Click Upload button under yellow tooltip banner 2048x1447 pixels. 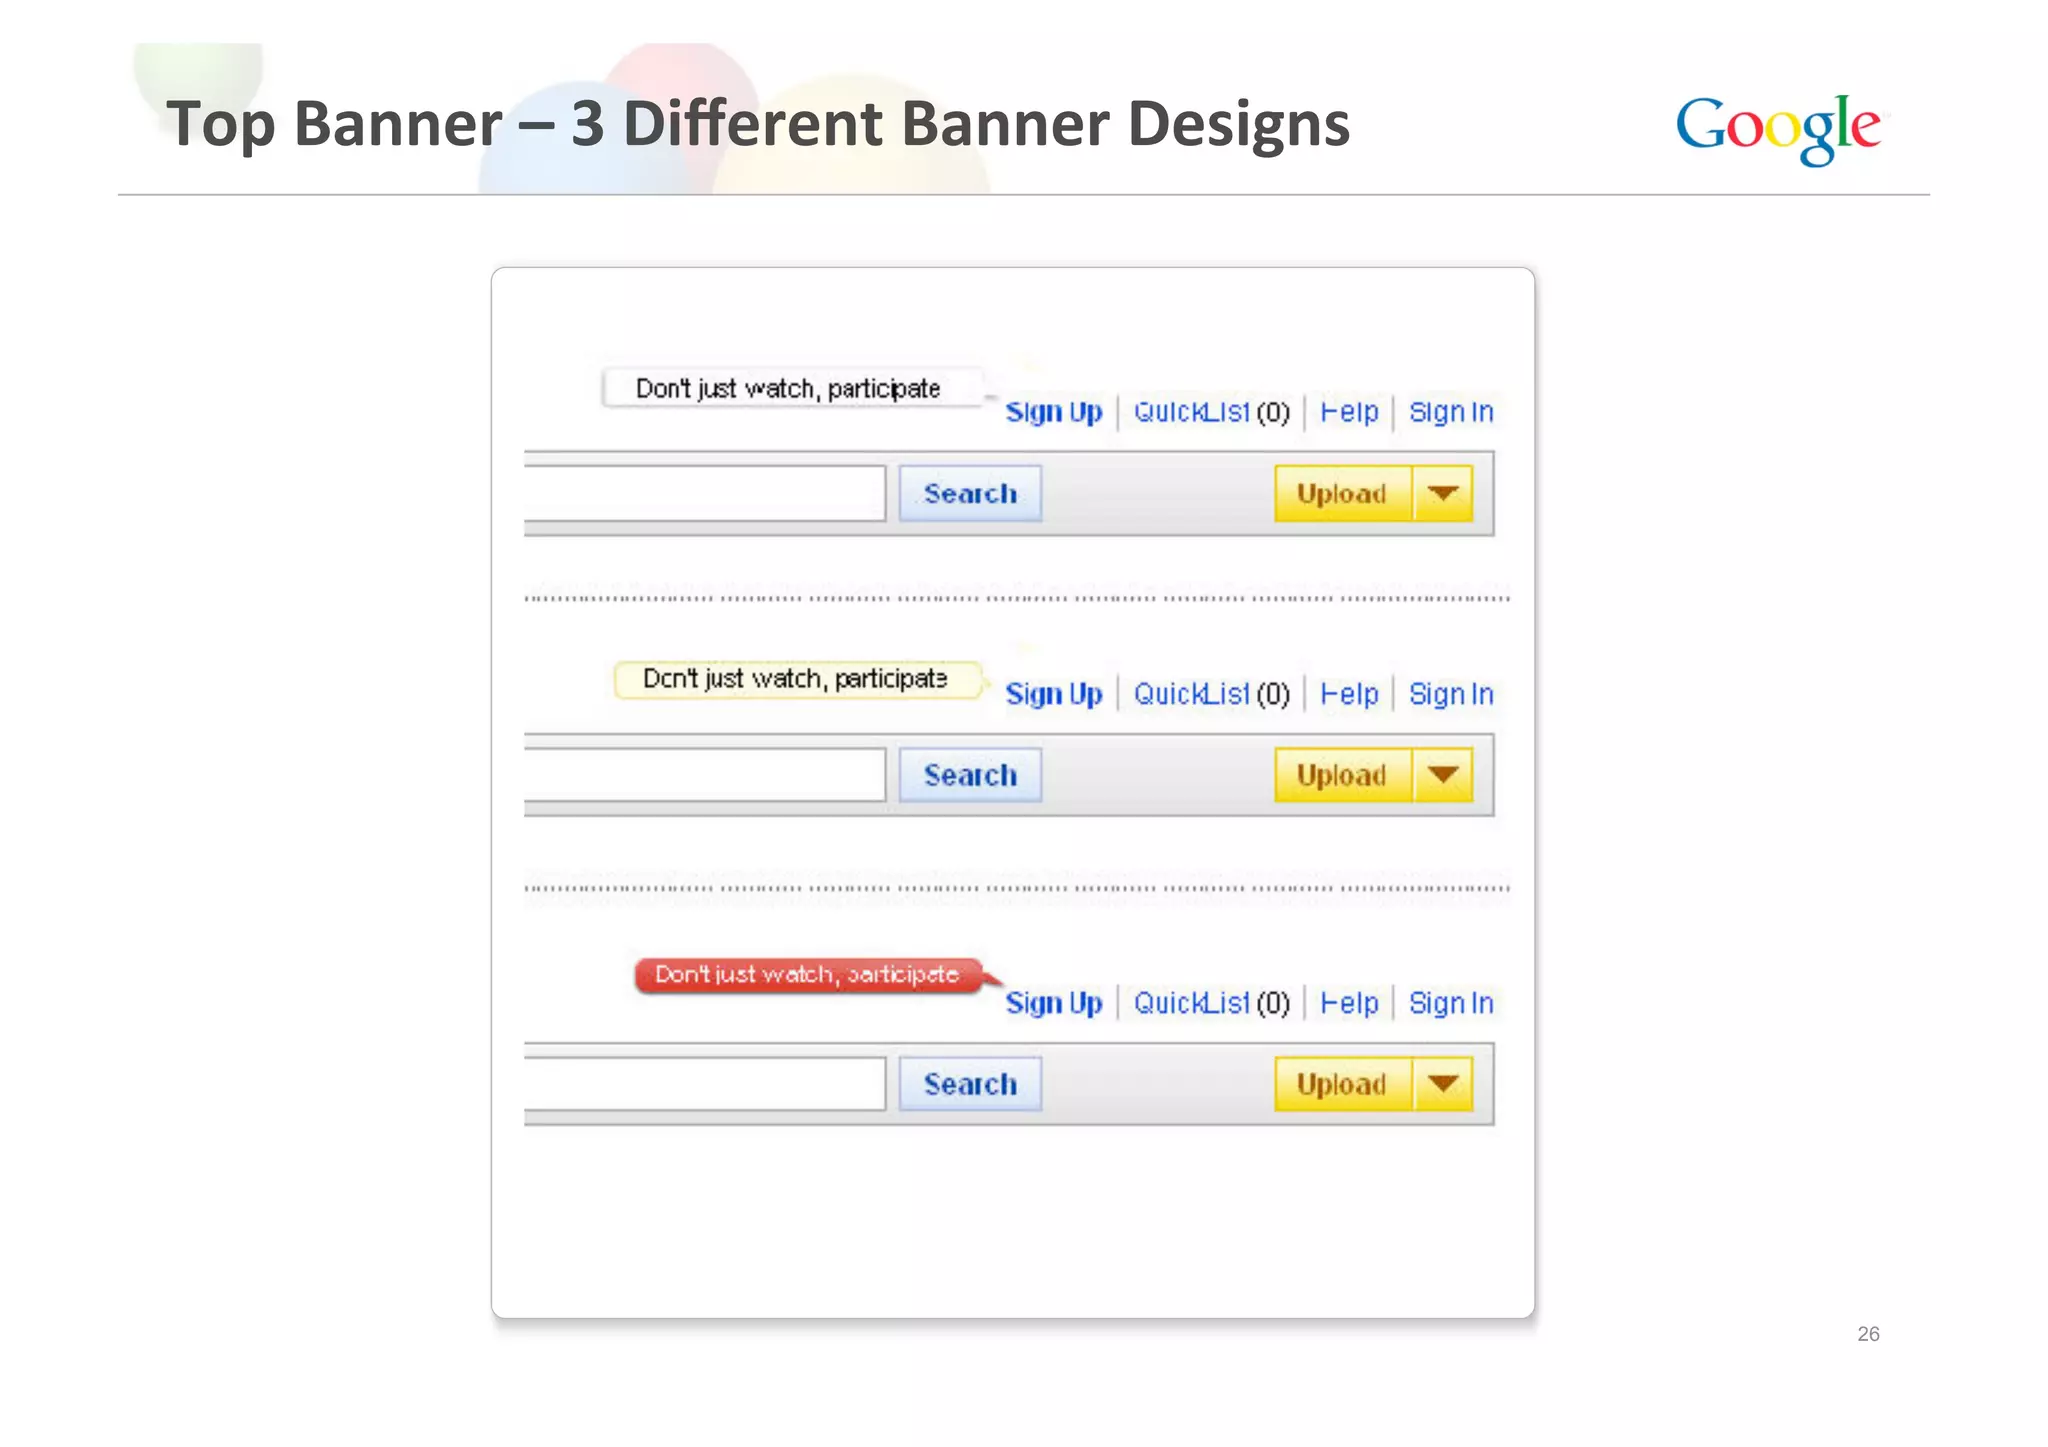click(1343, 775)
